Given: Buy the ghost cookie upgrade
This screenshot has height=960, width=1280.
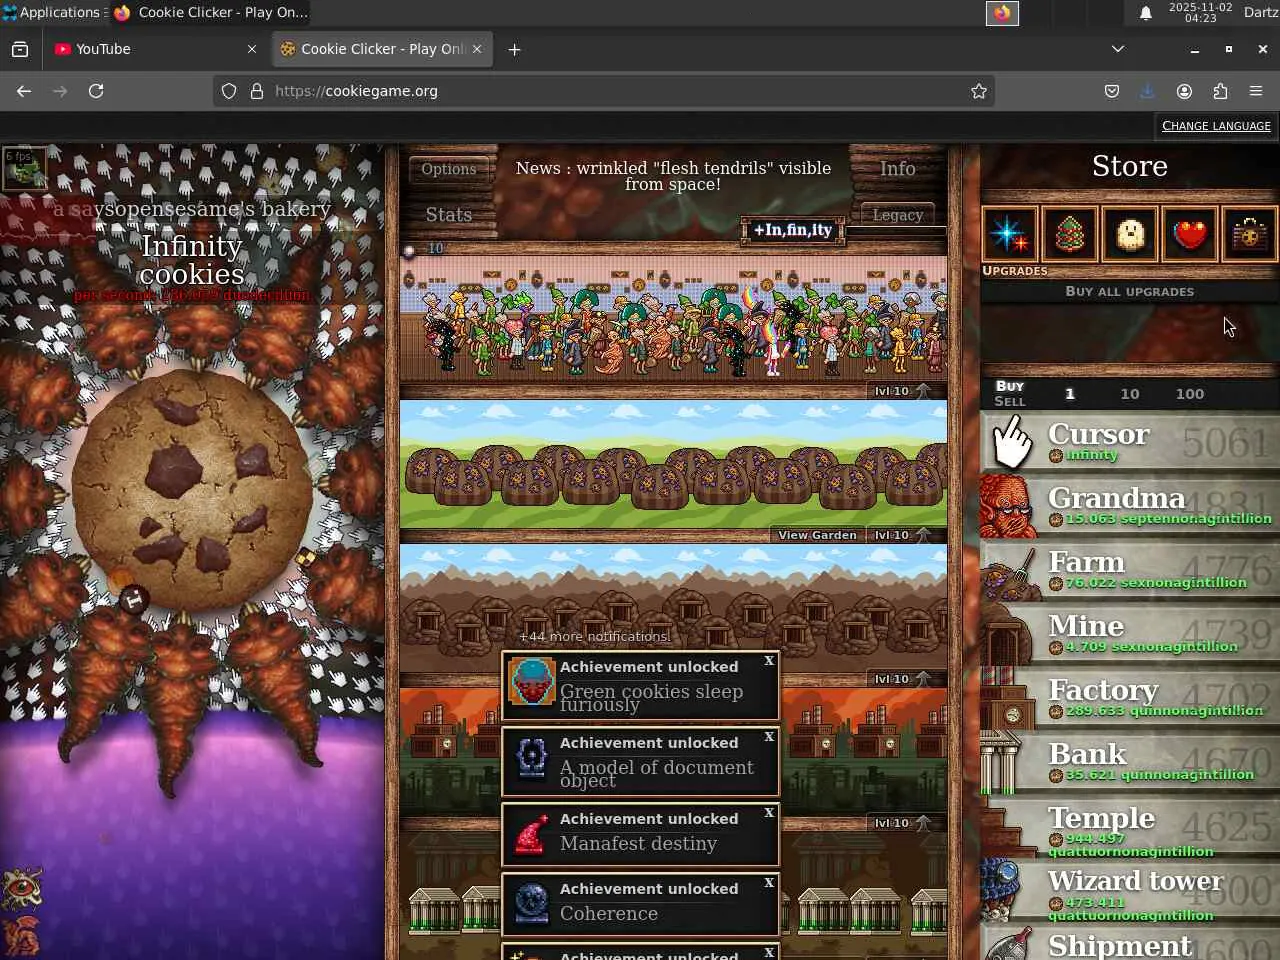Looking at the screenshot, I should (x=1130, y=234).
